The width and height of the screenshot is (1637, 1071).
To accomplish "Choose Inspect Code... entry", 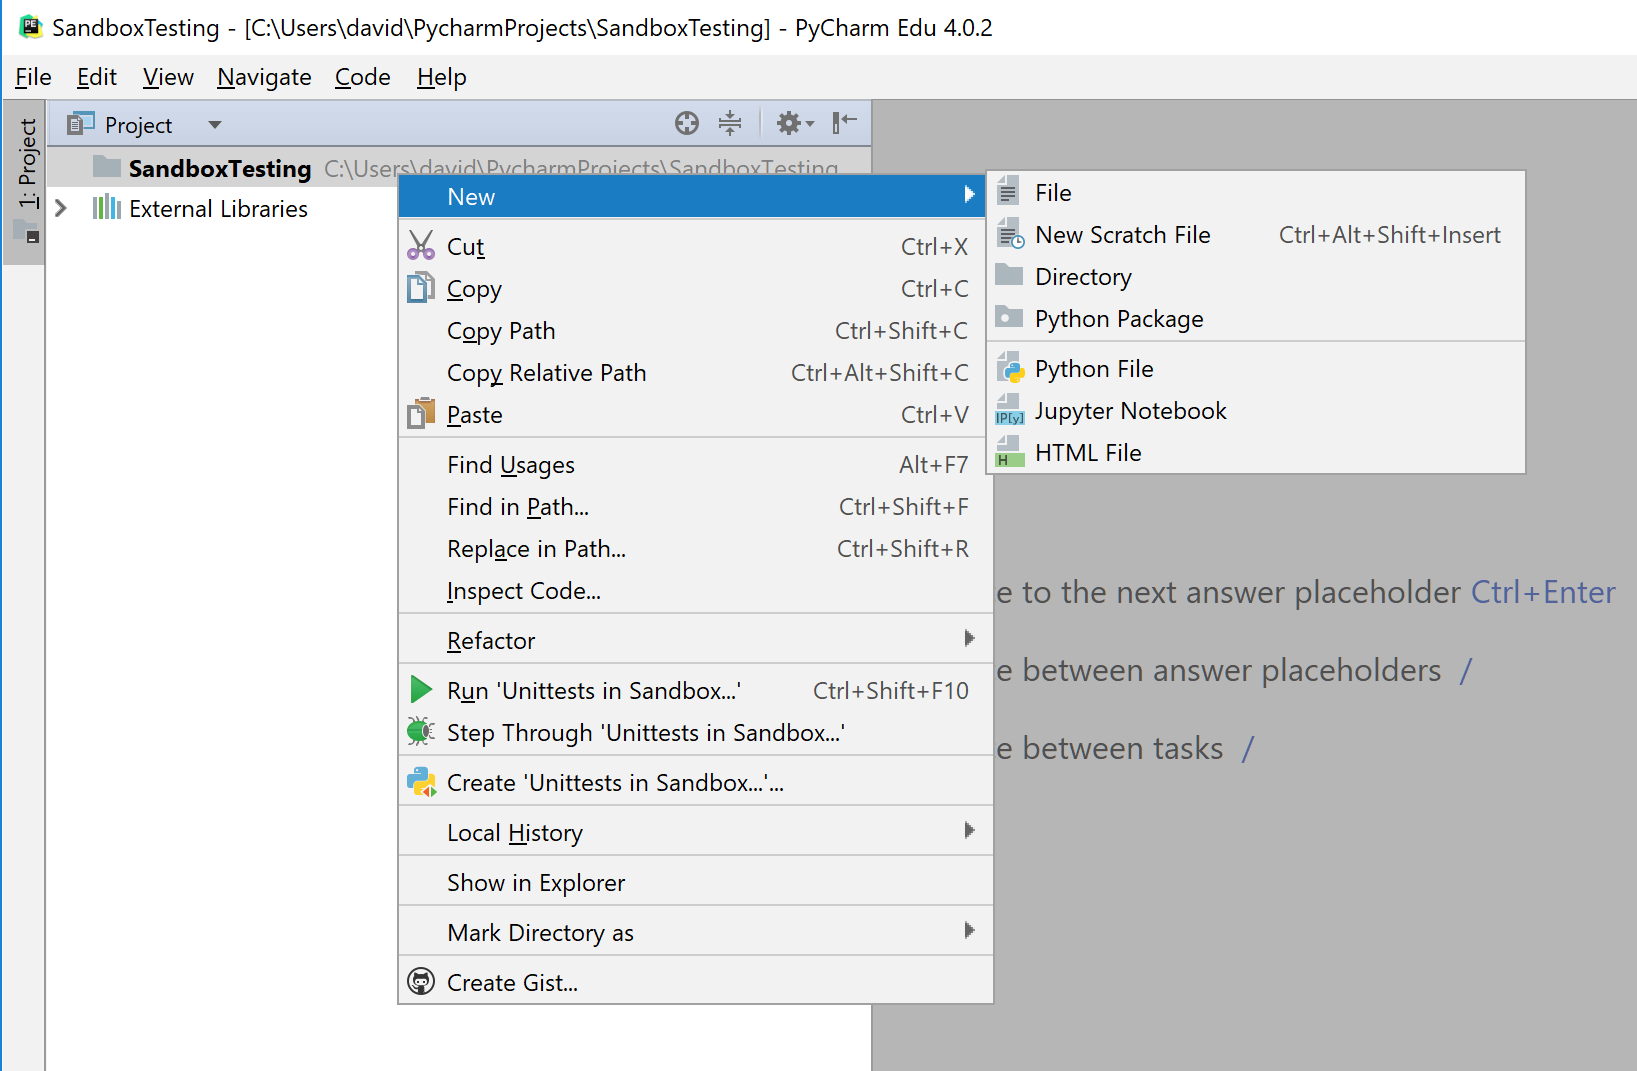I will point(695,590).
